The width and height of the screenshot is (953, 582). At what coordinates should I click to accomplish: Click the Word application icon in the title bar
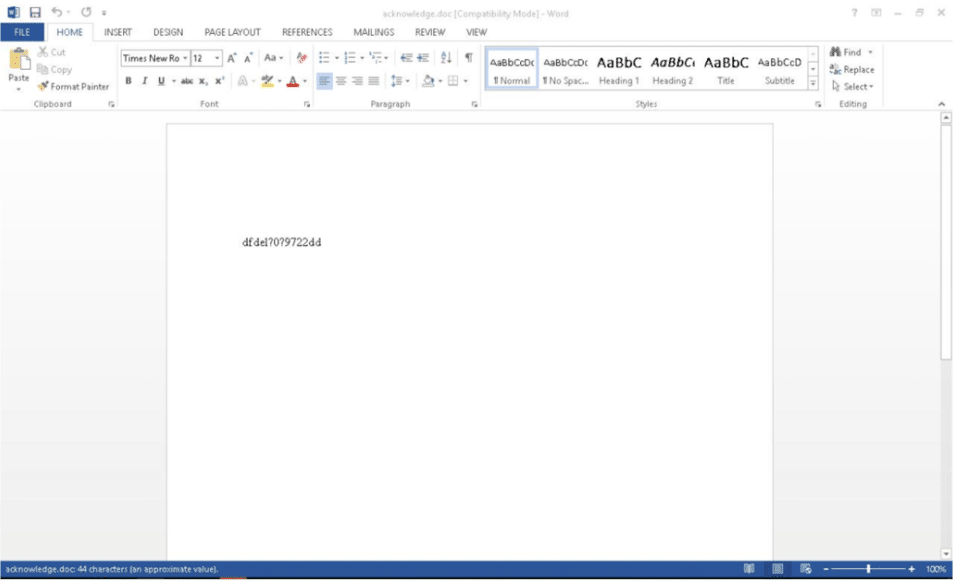tap(13, 12)
